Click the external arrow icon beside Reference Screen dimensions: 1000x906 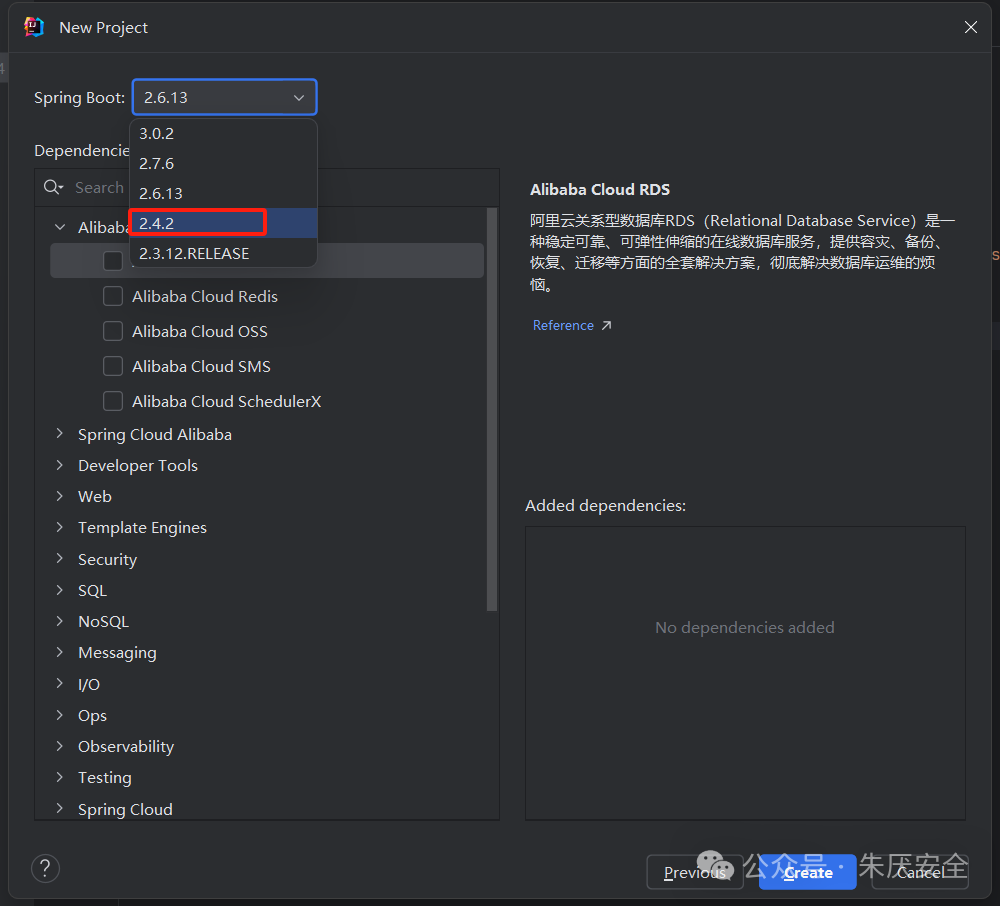(607, 325)
